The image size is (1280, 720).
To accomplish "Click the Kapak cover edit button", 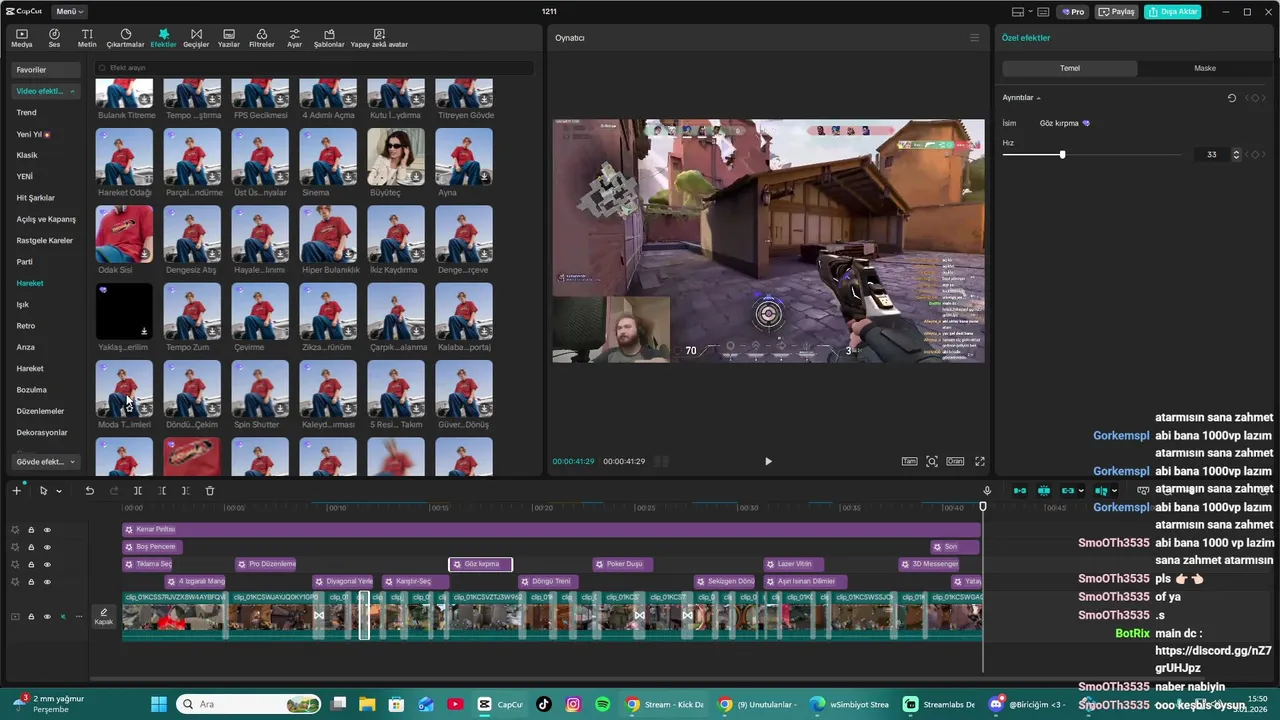I will (x=103, y=616).
